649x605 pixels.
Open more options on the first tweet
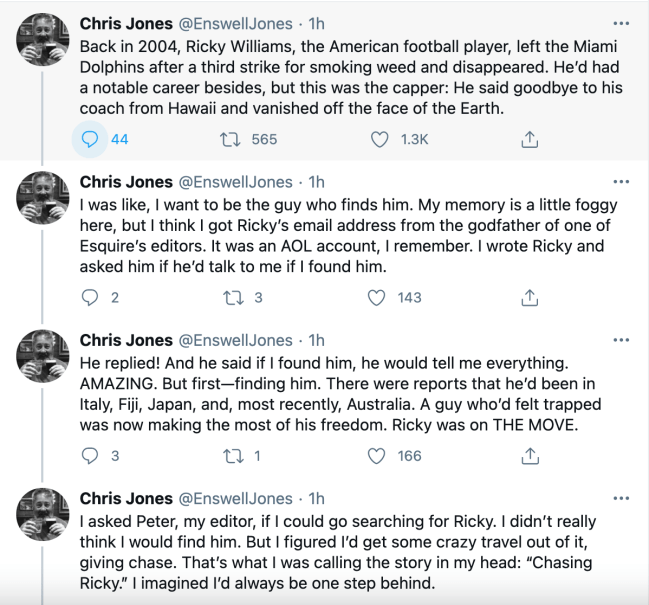[621, 23]
